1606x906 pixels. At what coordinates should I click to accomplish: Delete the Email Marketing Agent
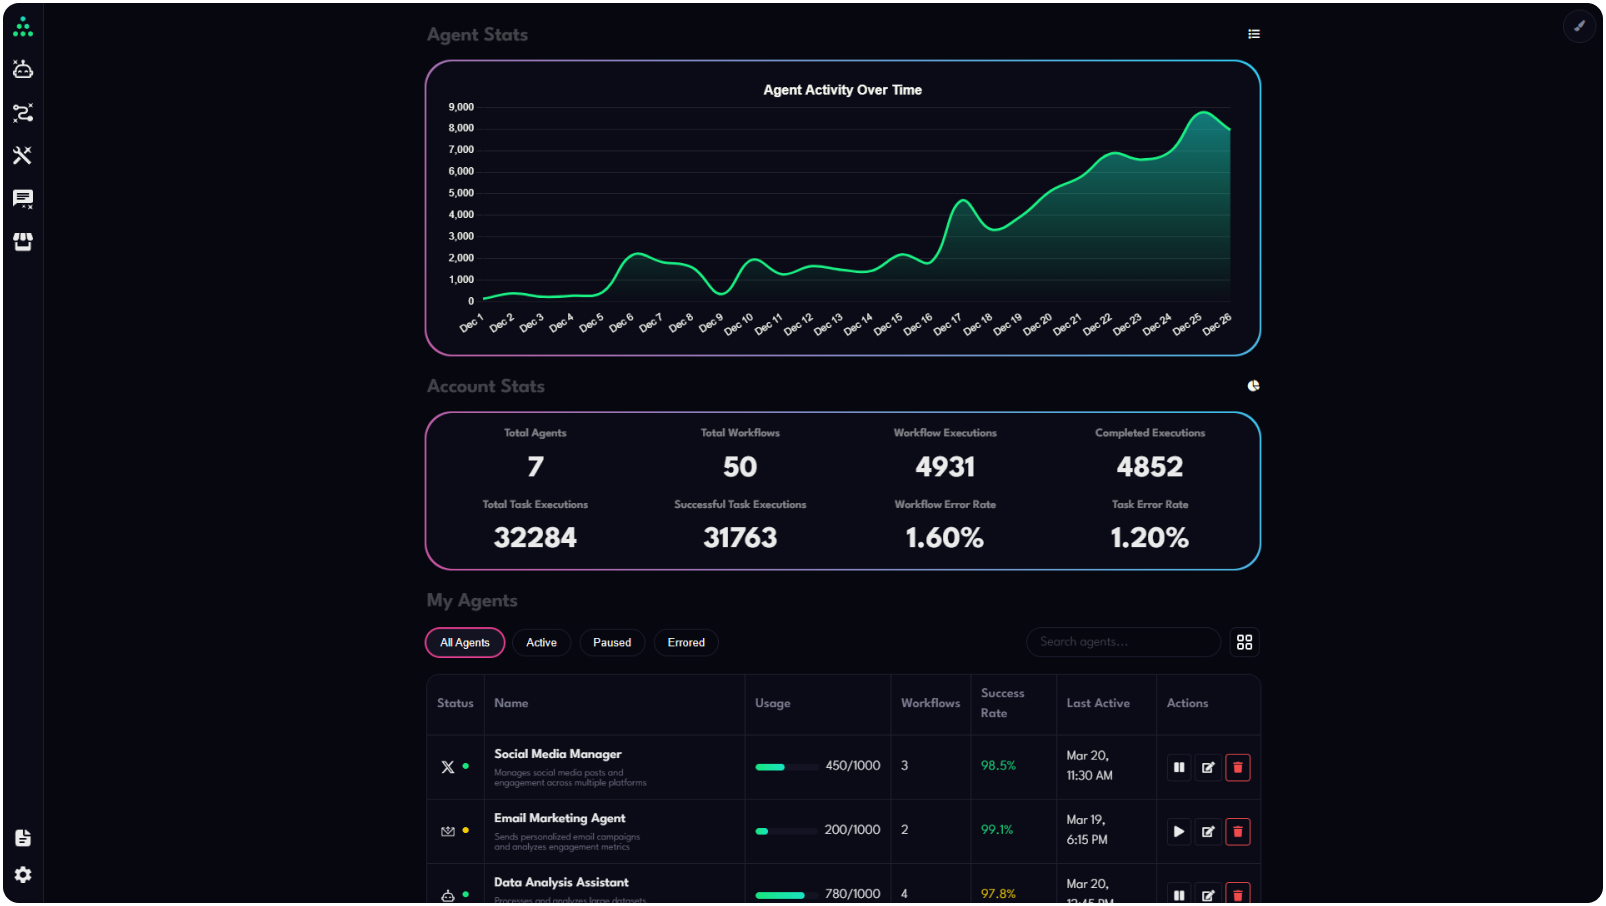click(1238, 832)
